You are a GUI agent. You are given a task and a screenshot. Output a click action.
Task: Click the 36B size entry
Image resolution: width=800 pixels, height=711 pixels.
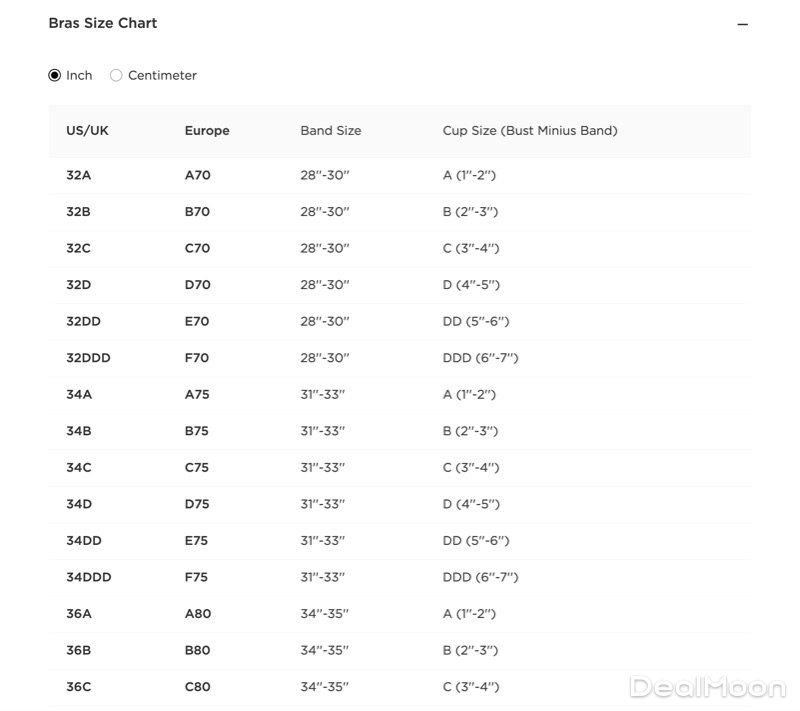79,650
